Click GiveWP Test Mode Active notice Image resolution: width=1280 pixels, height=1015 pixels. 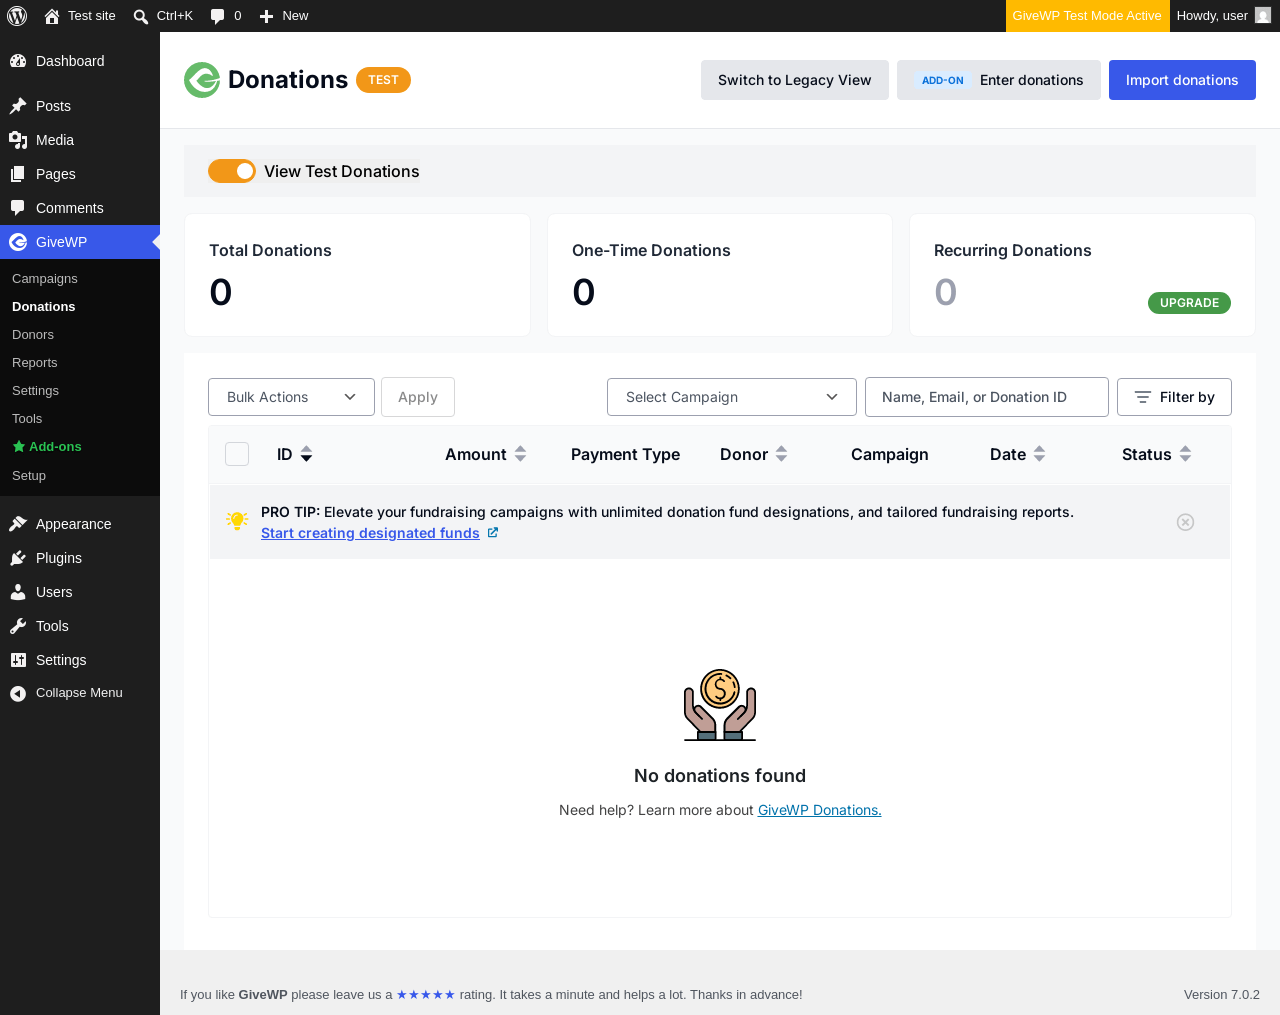[1087, 16]
